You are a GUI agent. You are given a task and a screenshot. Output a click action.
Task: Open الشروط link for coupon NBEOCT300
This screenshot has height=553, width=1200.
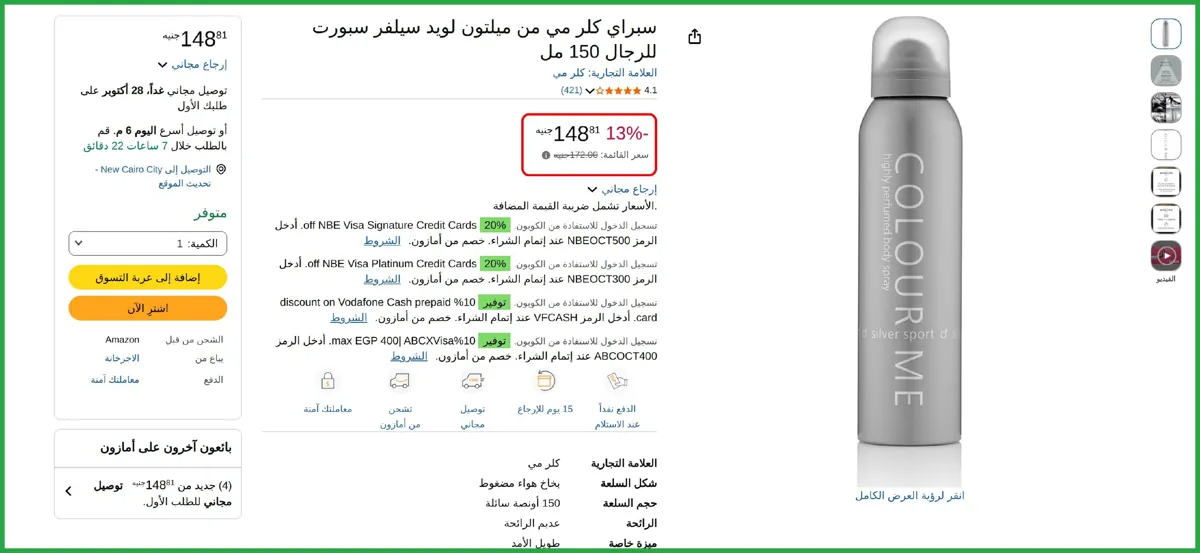pos(382,279)
